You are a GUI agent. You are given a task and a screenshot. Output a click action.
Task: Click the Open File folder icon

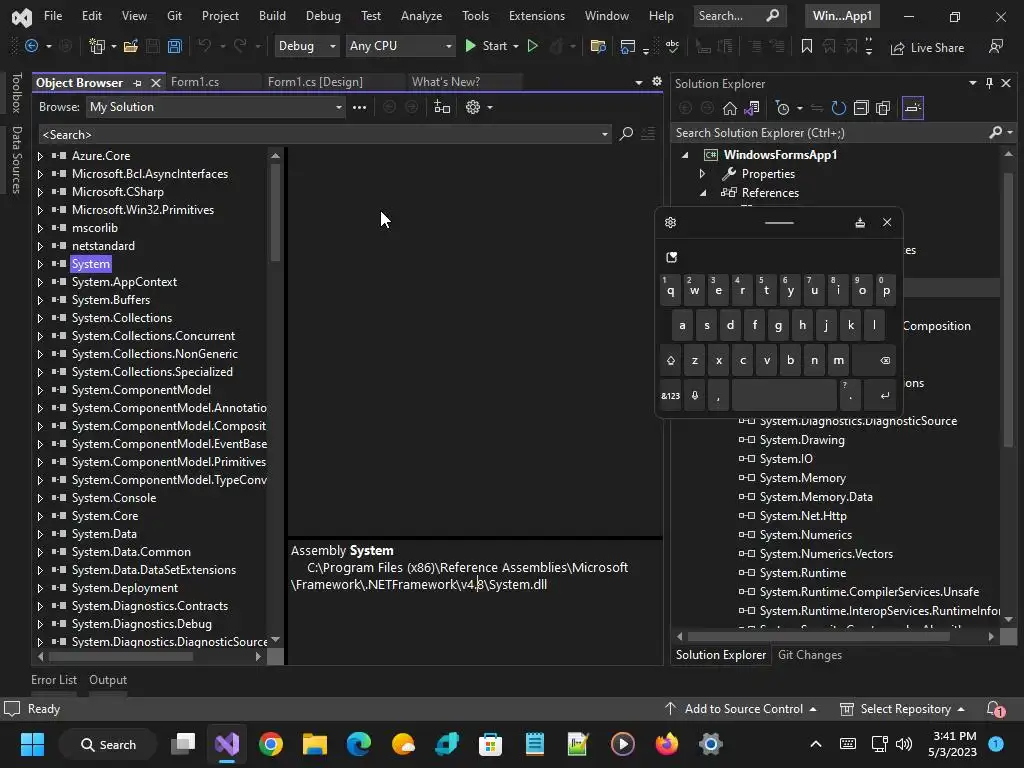pos(131,46)
